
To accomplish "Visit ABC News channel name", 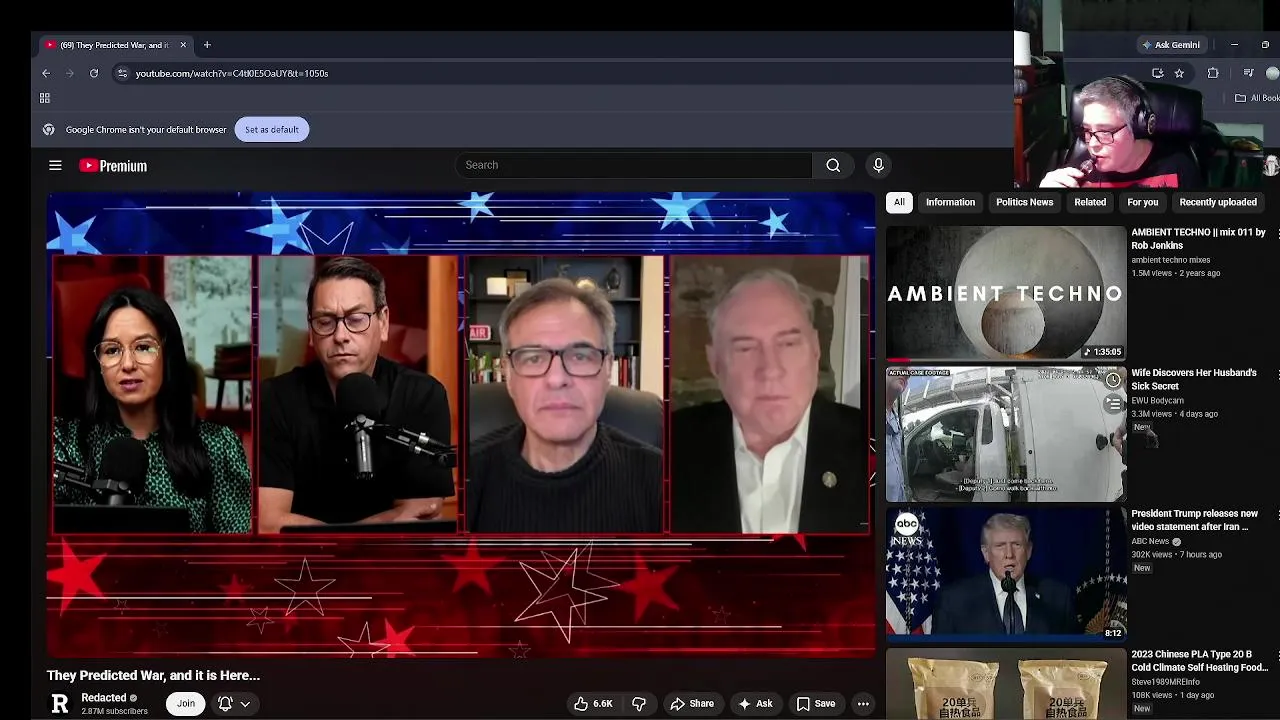I will pos(1150,541).
